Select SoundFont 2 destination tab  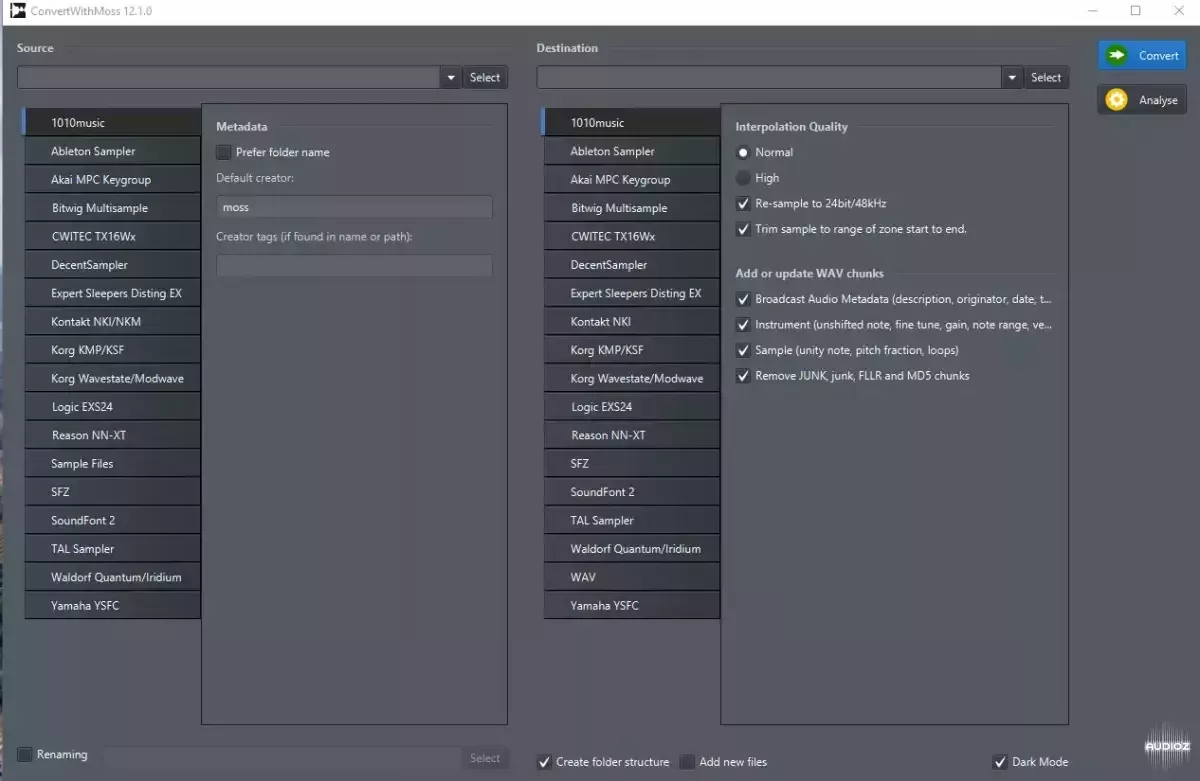(x=632, y=492)
